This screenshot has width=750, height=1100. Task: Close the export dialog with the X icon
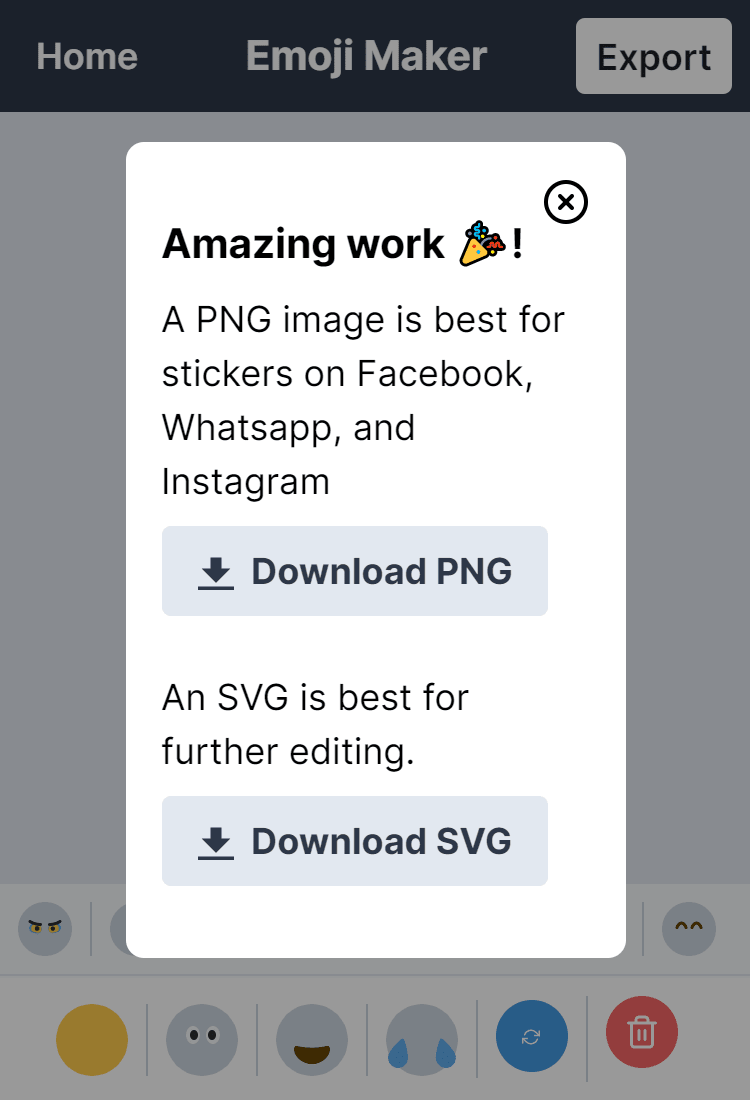(565, 202)
